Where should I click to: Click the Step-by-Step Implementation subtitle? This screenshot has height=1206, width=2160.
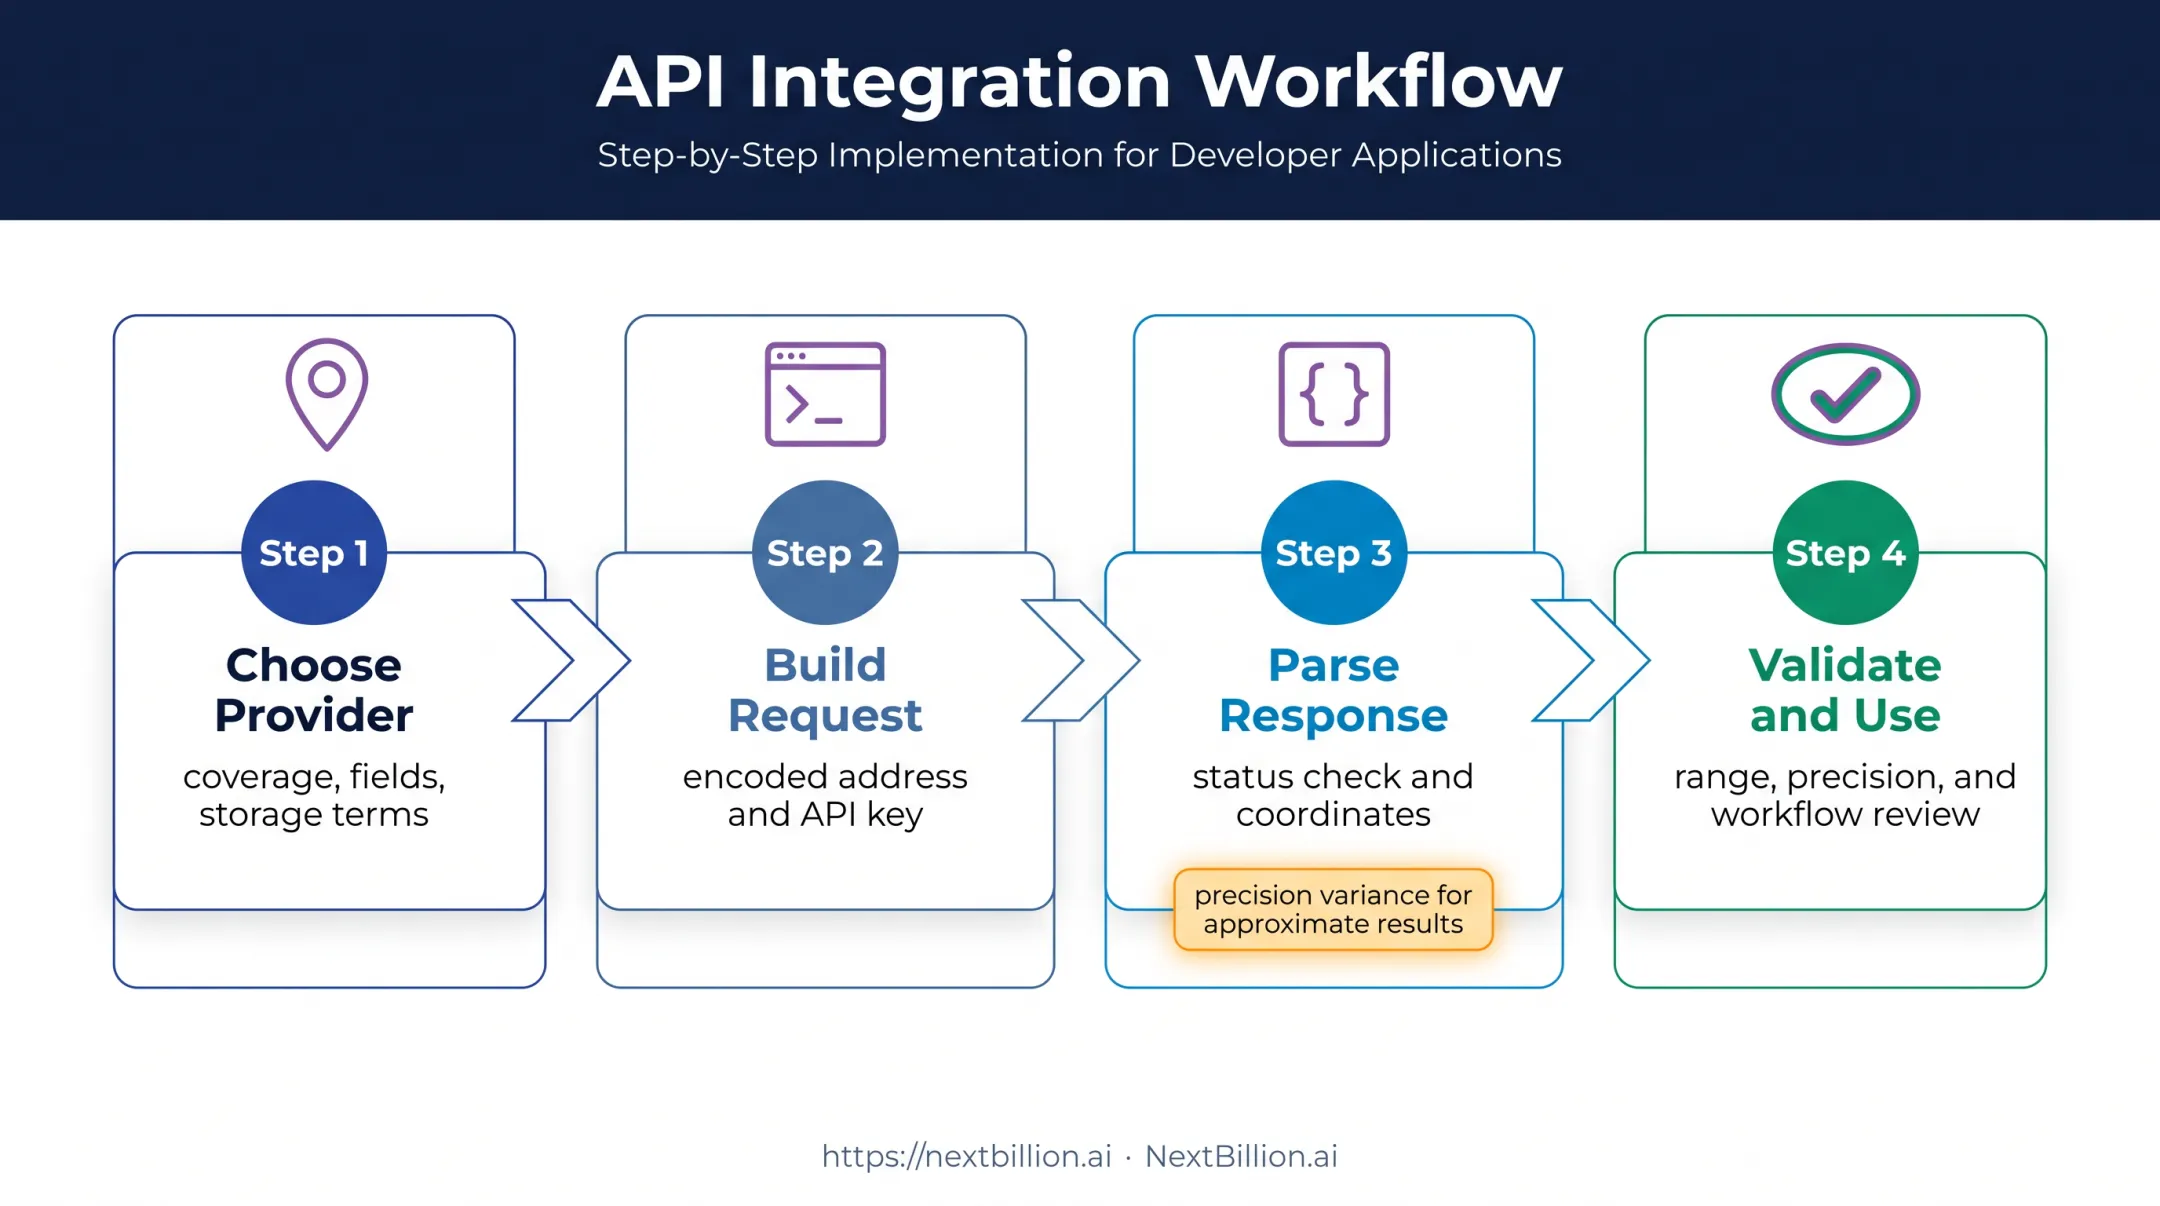pyautogui.click(x=1080, y=155)
